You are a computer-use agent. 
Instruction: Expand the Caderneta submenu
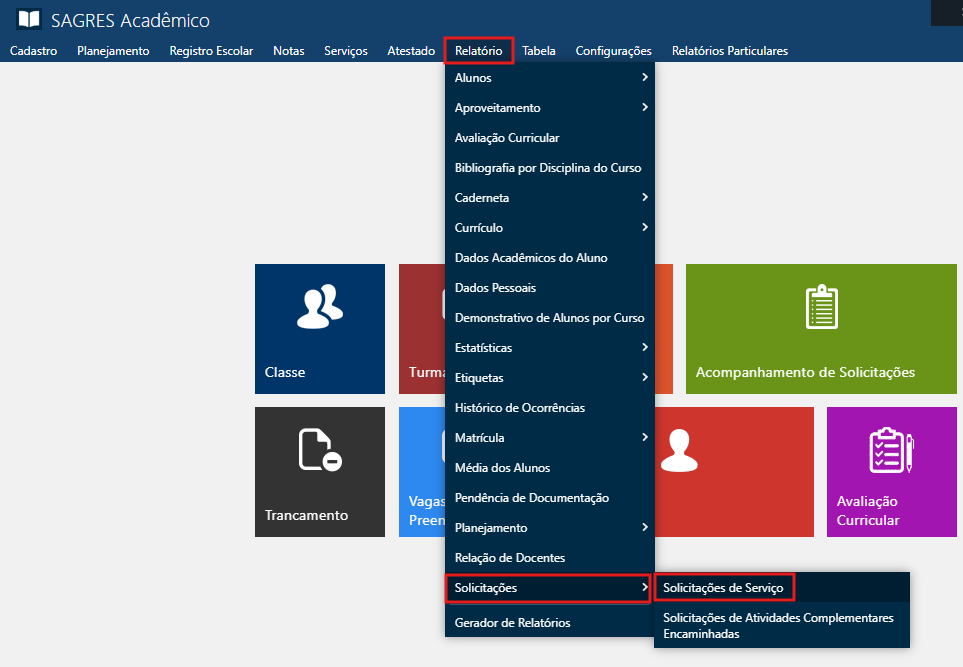[x=549, y=198]
